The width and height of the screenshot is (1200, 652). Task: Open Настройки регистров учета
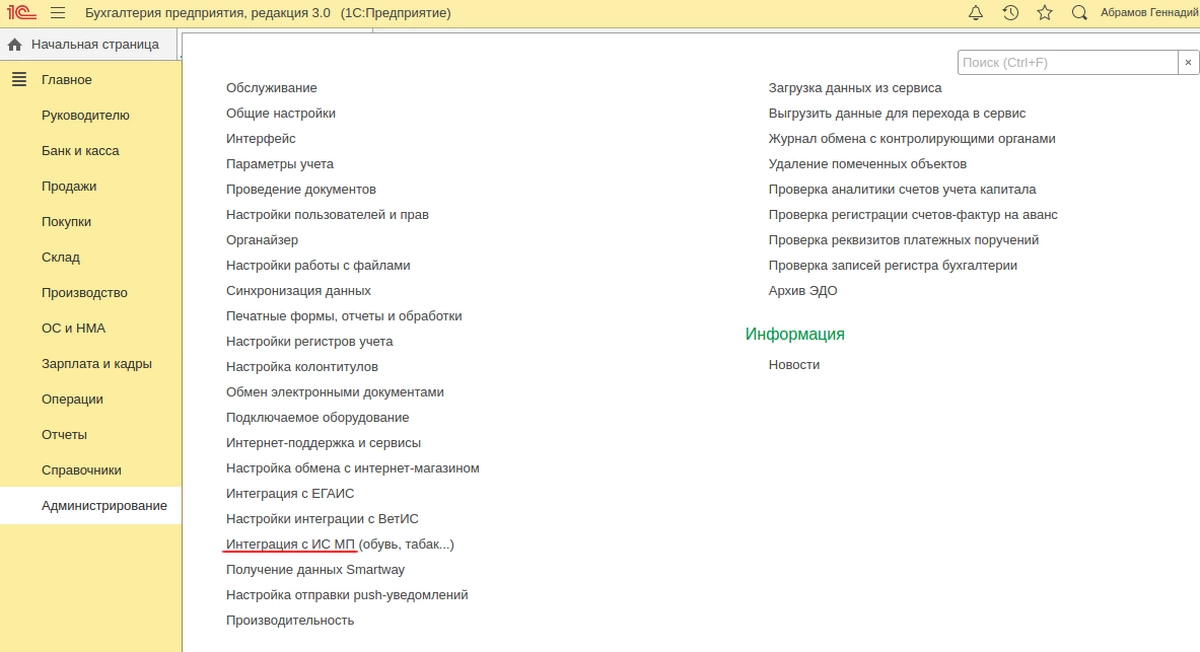click(x=309, y=341)
